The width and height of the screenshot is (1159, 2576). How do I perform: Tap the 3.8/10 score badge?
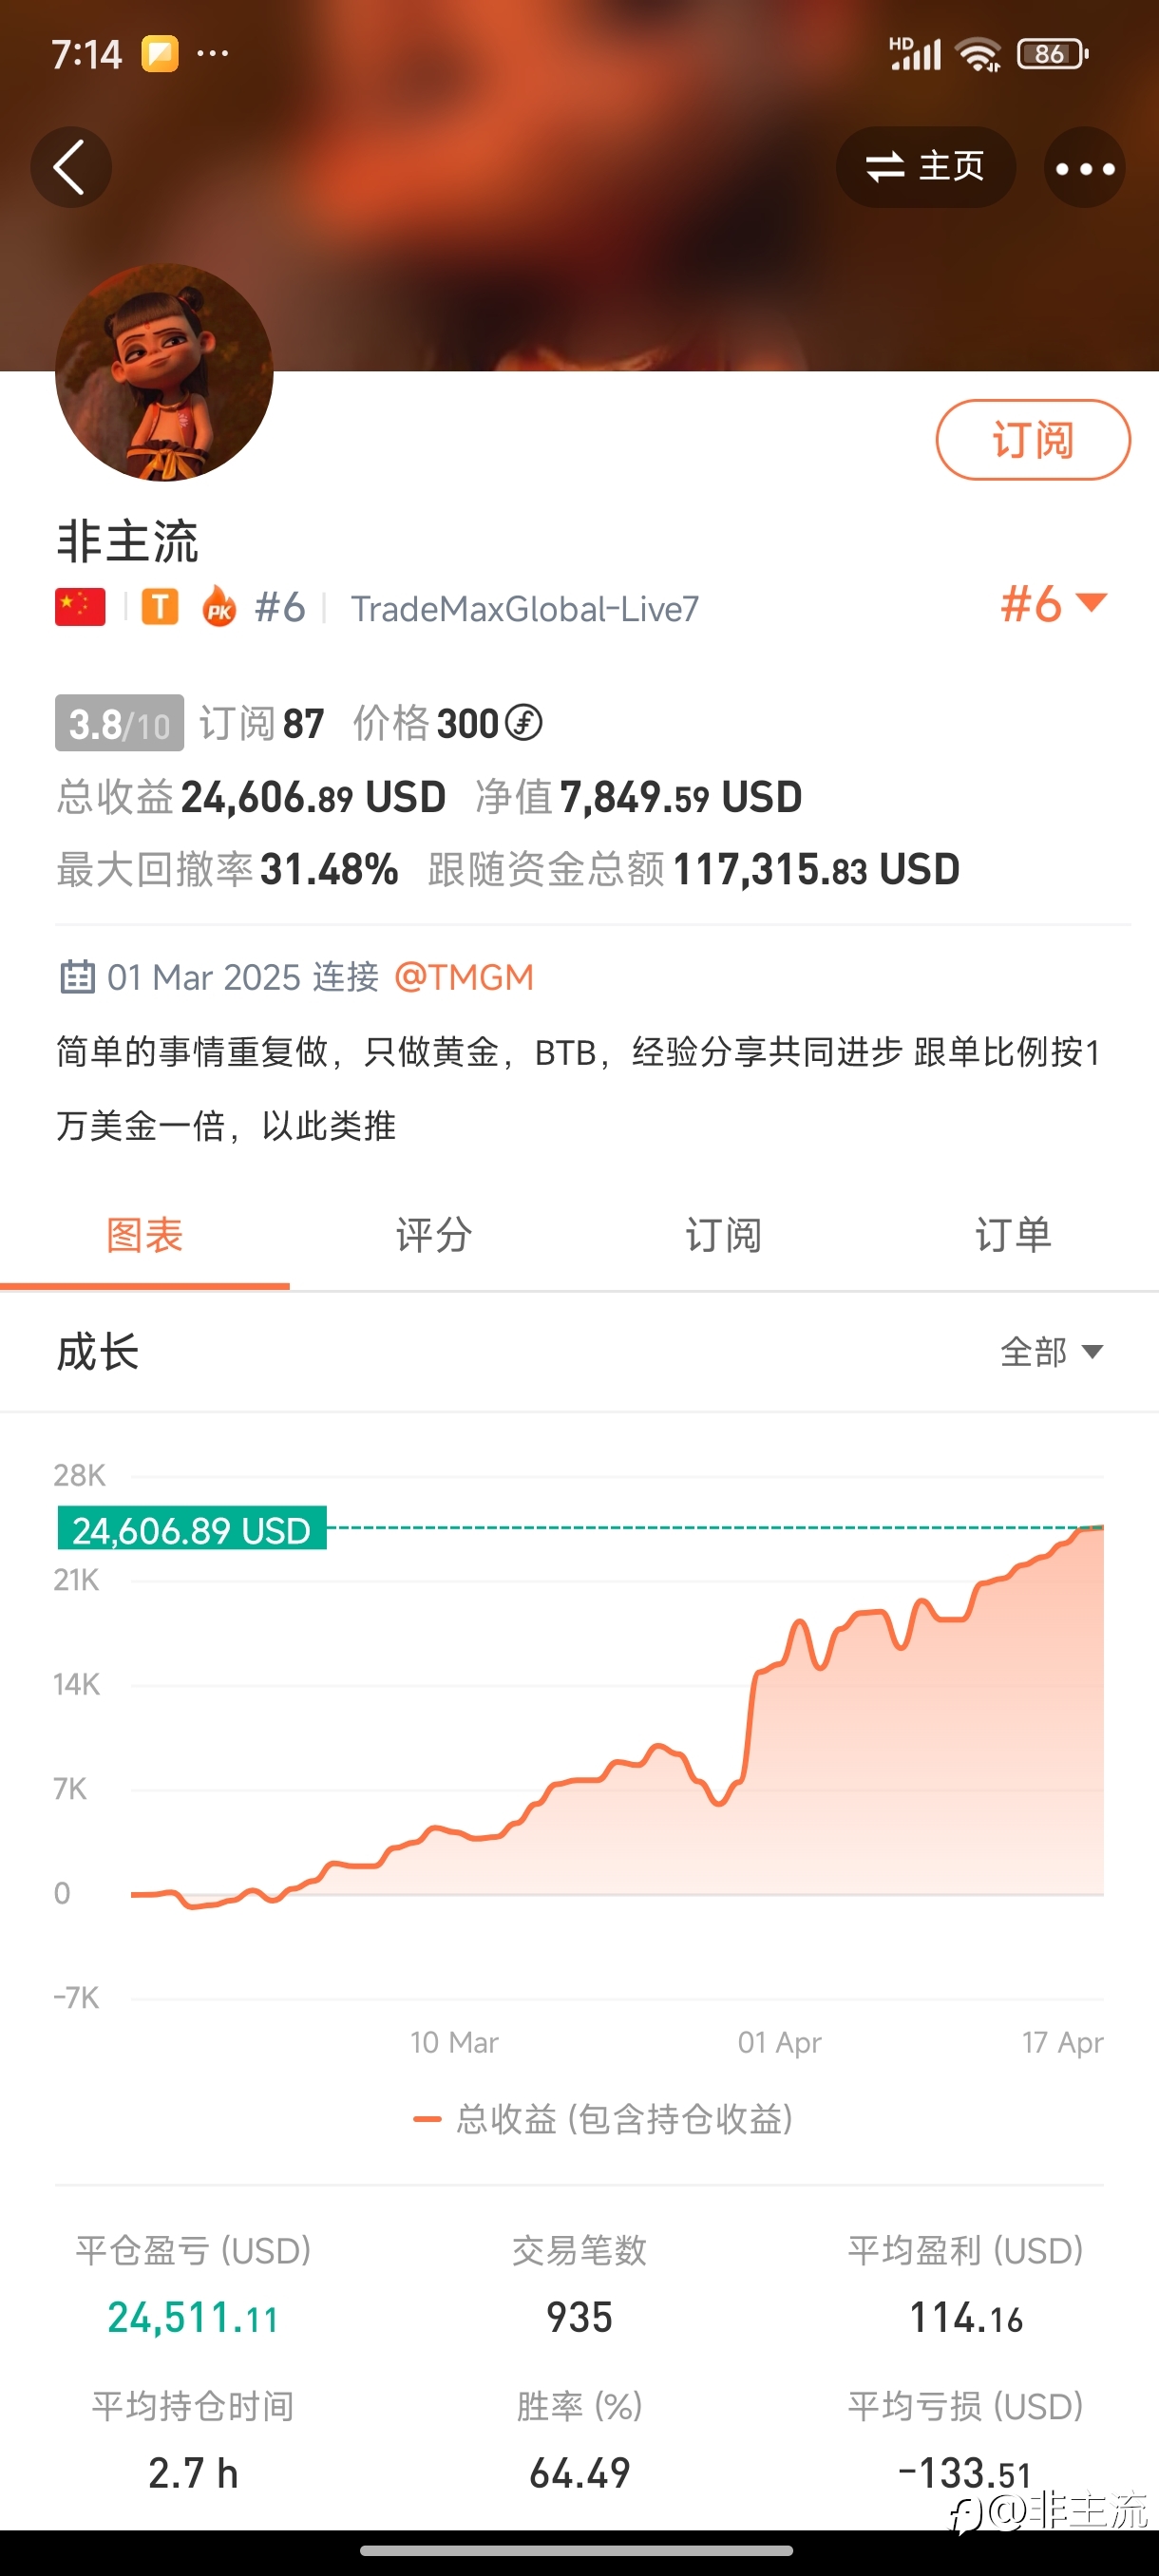pos(119,723)
